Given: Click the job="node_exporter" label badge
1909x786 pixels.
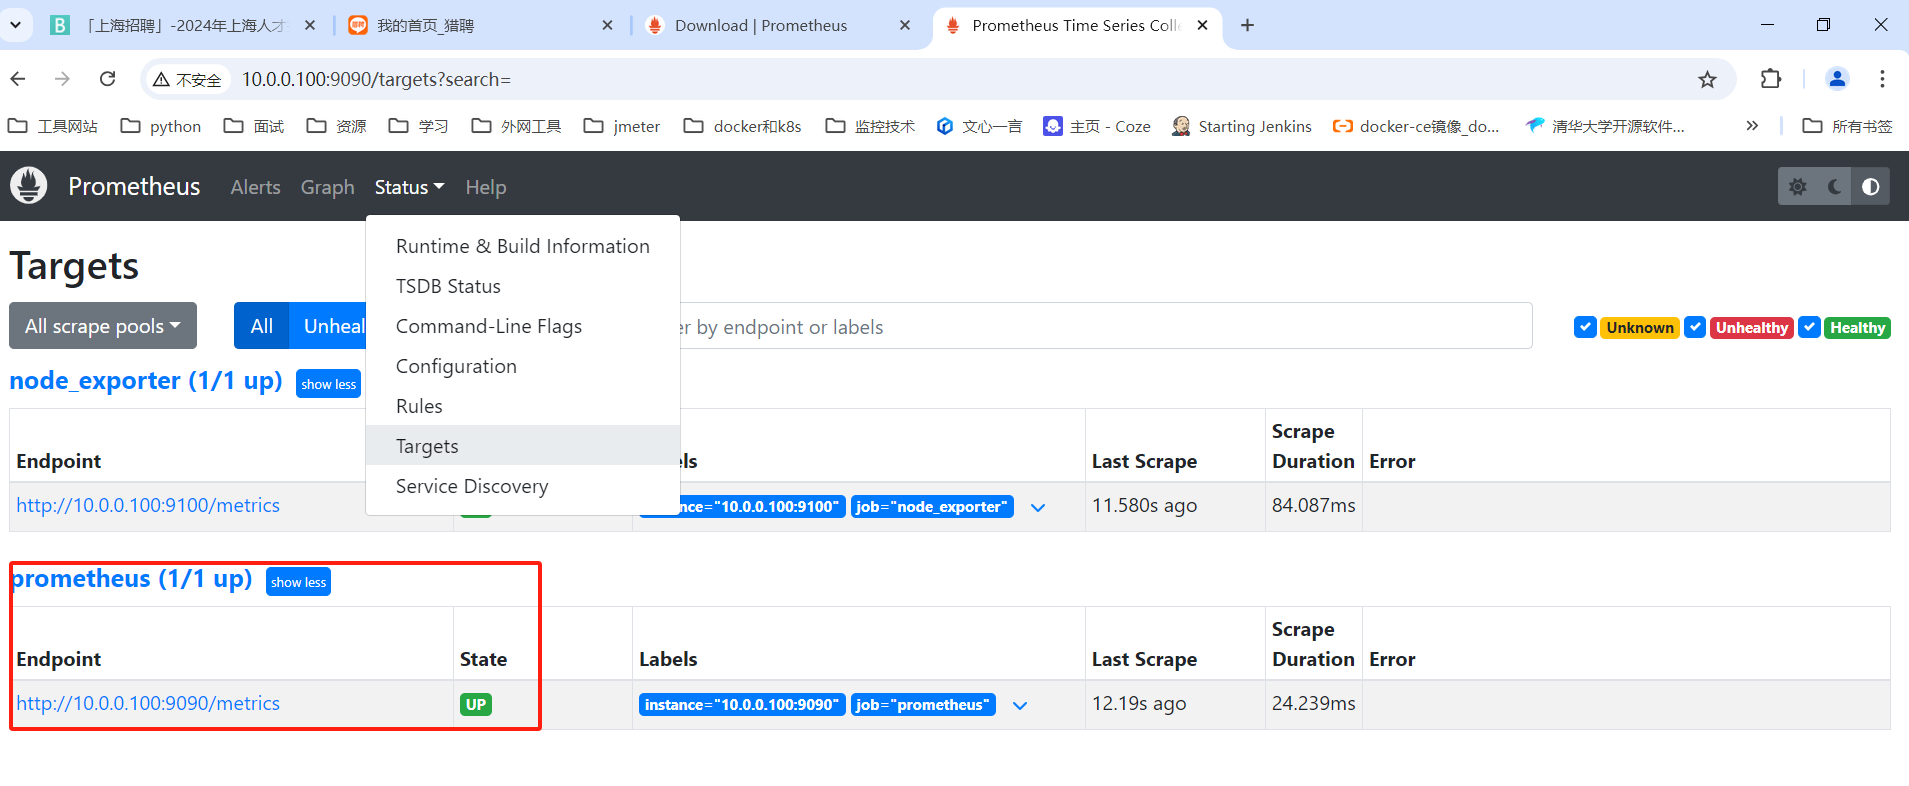Looking at the screenshot, I should (x=932, y=507).
